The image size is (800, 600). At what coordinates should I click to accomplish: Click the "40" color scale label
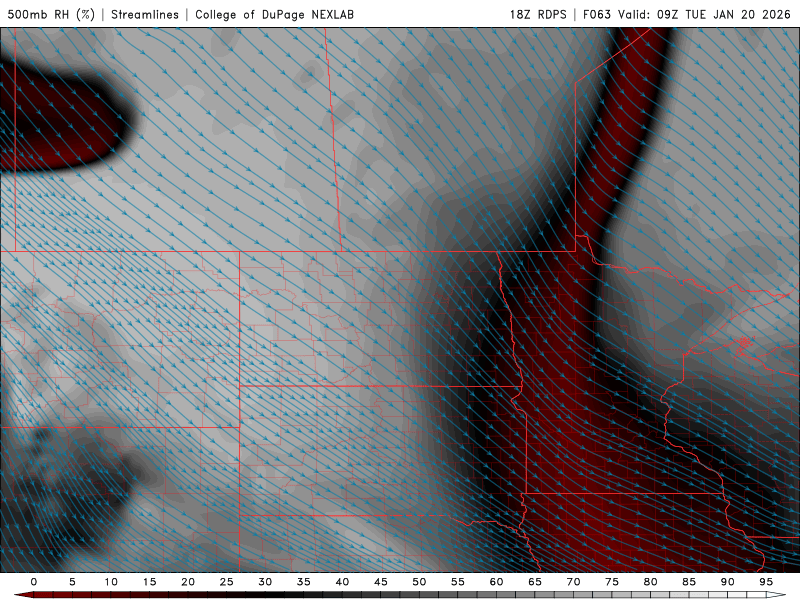[x=342, y=582]
